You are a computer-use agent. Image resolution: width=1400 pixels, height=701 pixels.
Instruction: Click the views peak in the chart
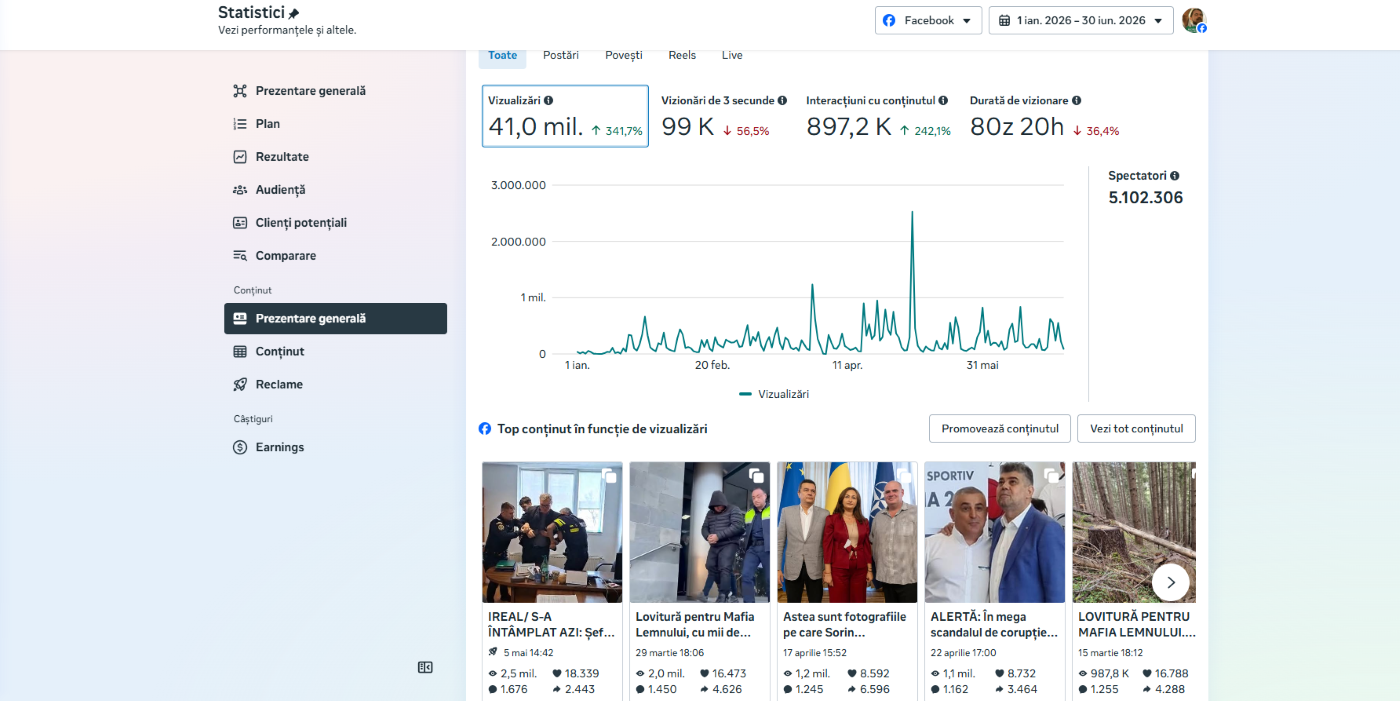click(x=912, y=212)
